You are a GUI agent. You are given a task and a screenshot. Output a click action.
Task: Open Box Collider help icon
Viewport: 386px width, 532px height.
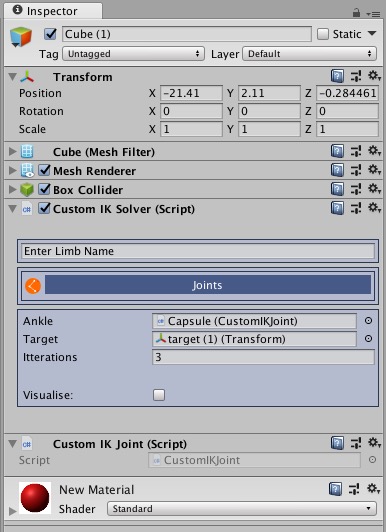337,189
